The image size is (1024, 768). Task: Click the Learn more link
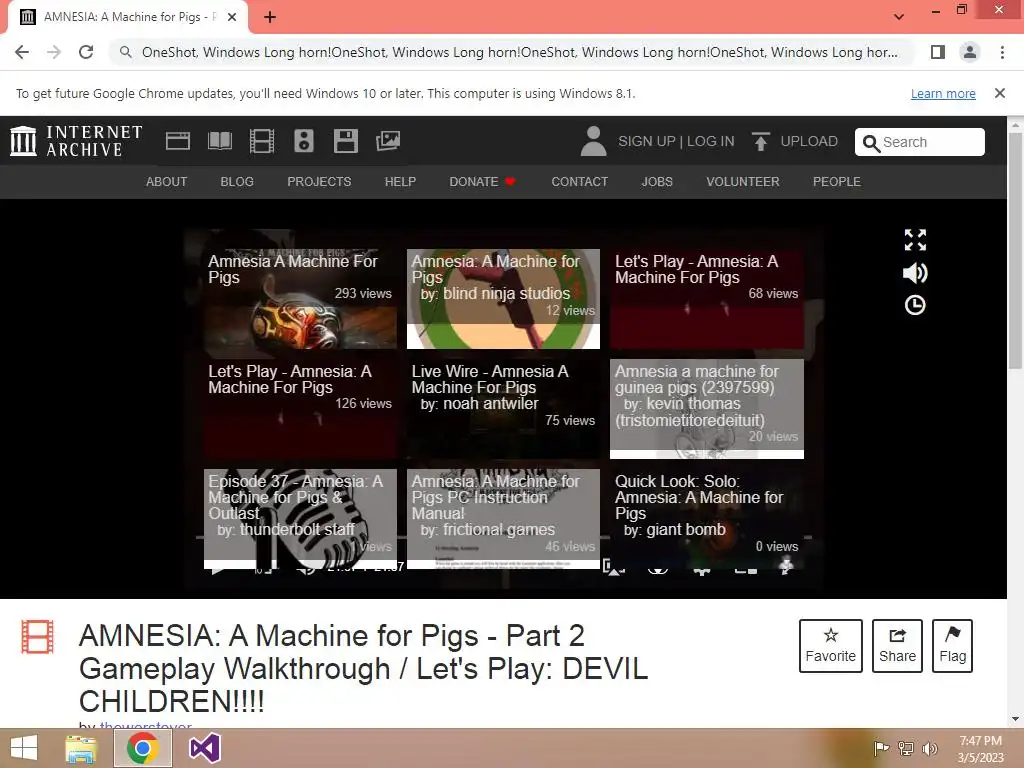[x=943, y=93]
